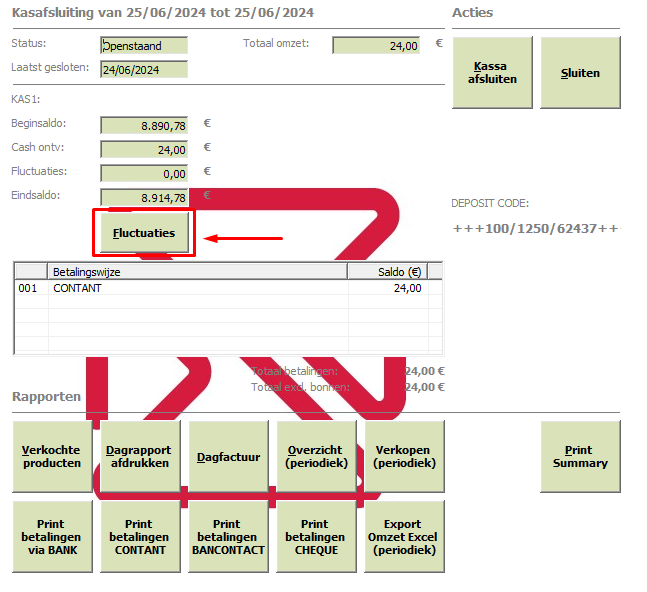This screenshot has height=592, width=647.
Task: Click the Saldo (€) column header
Action: point(388,272)
